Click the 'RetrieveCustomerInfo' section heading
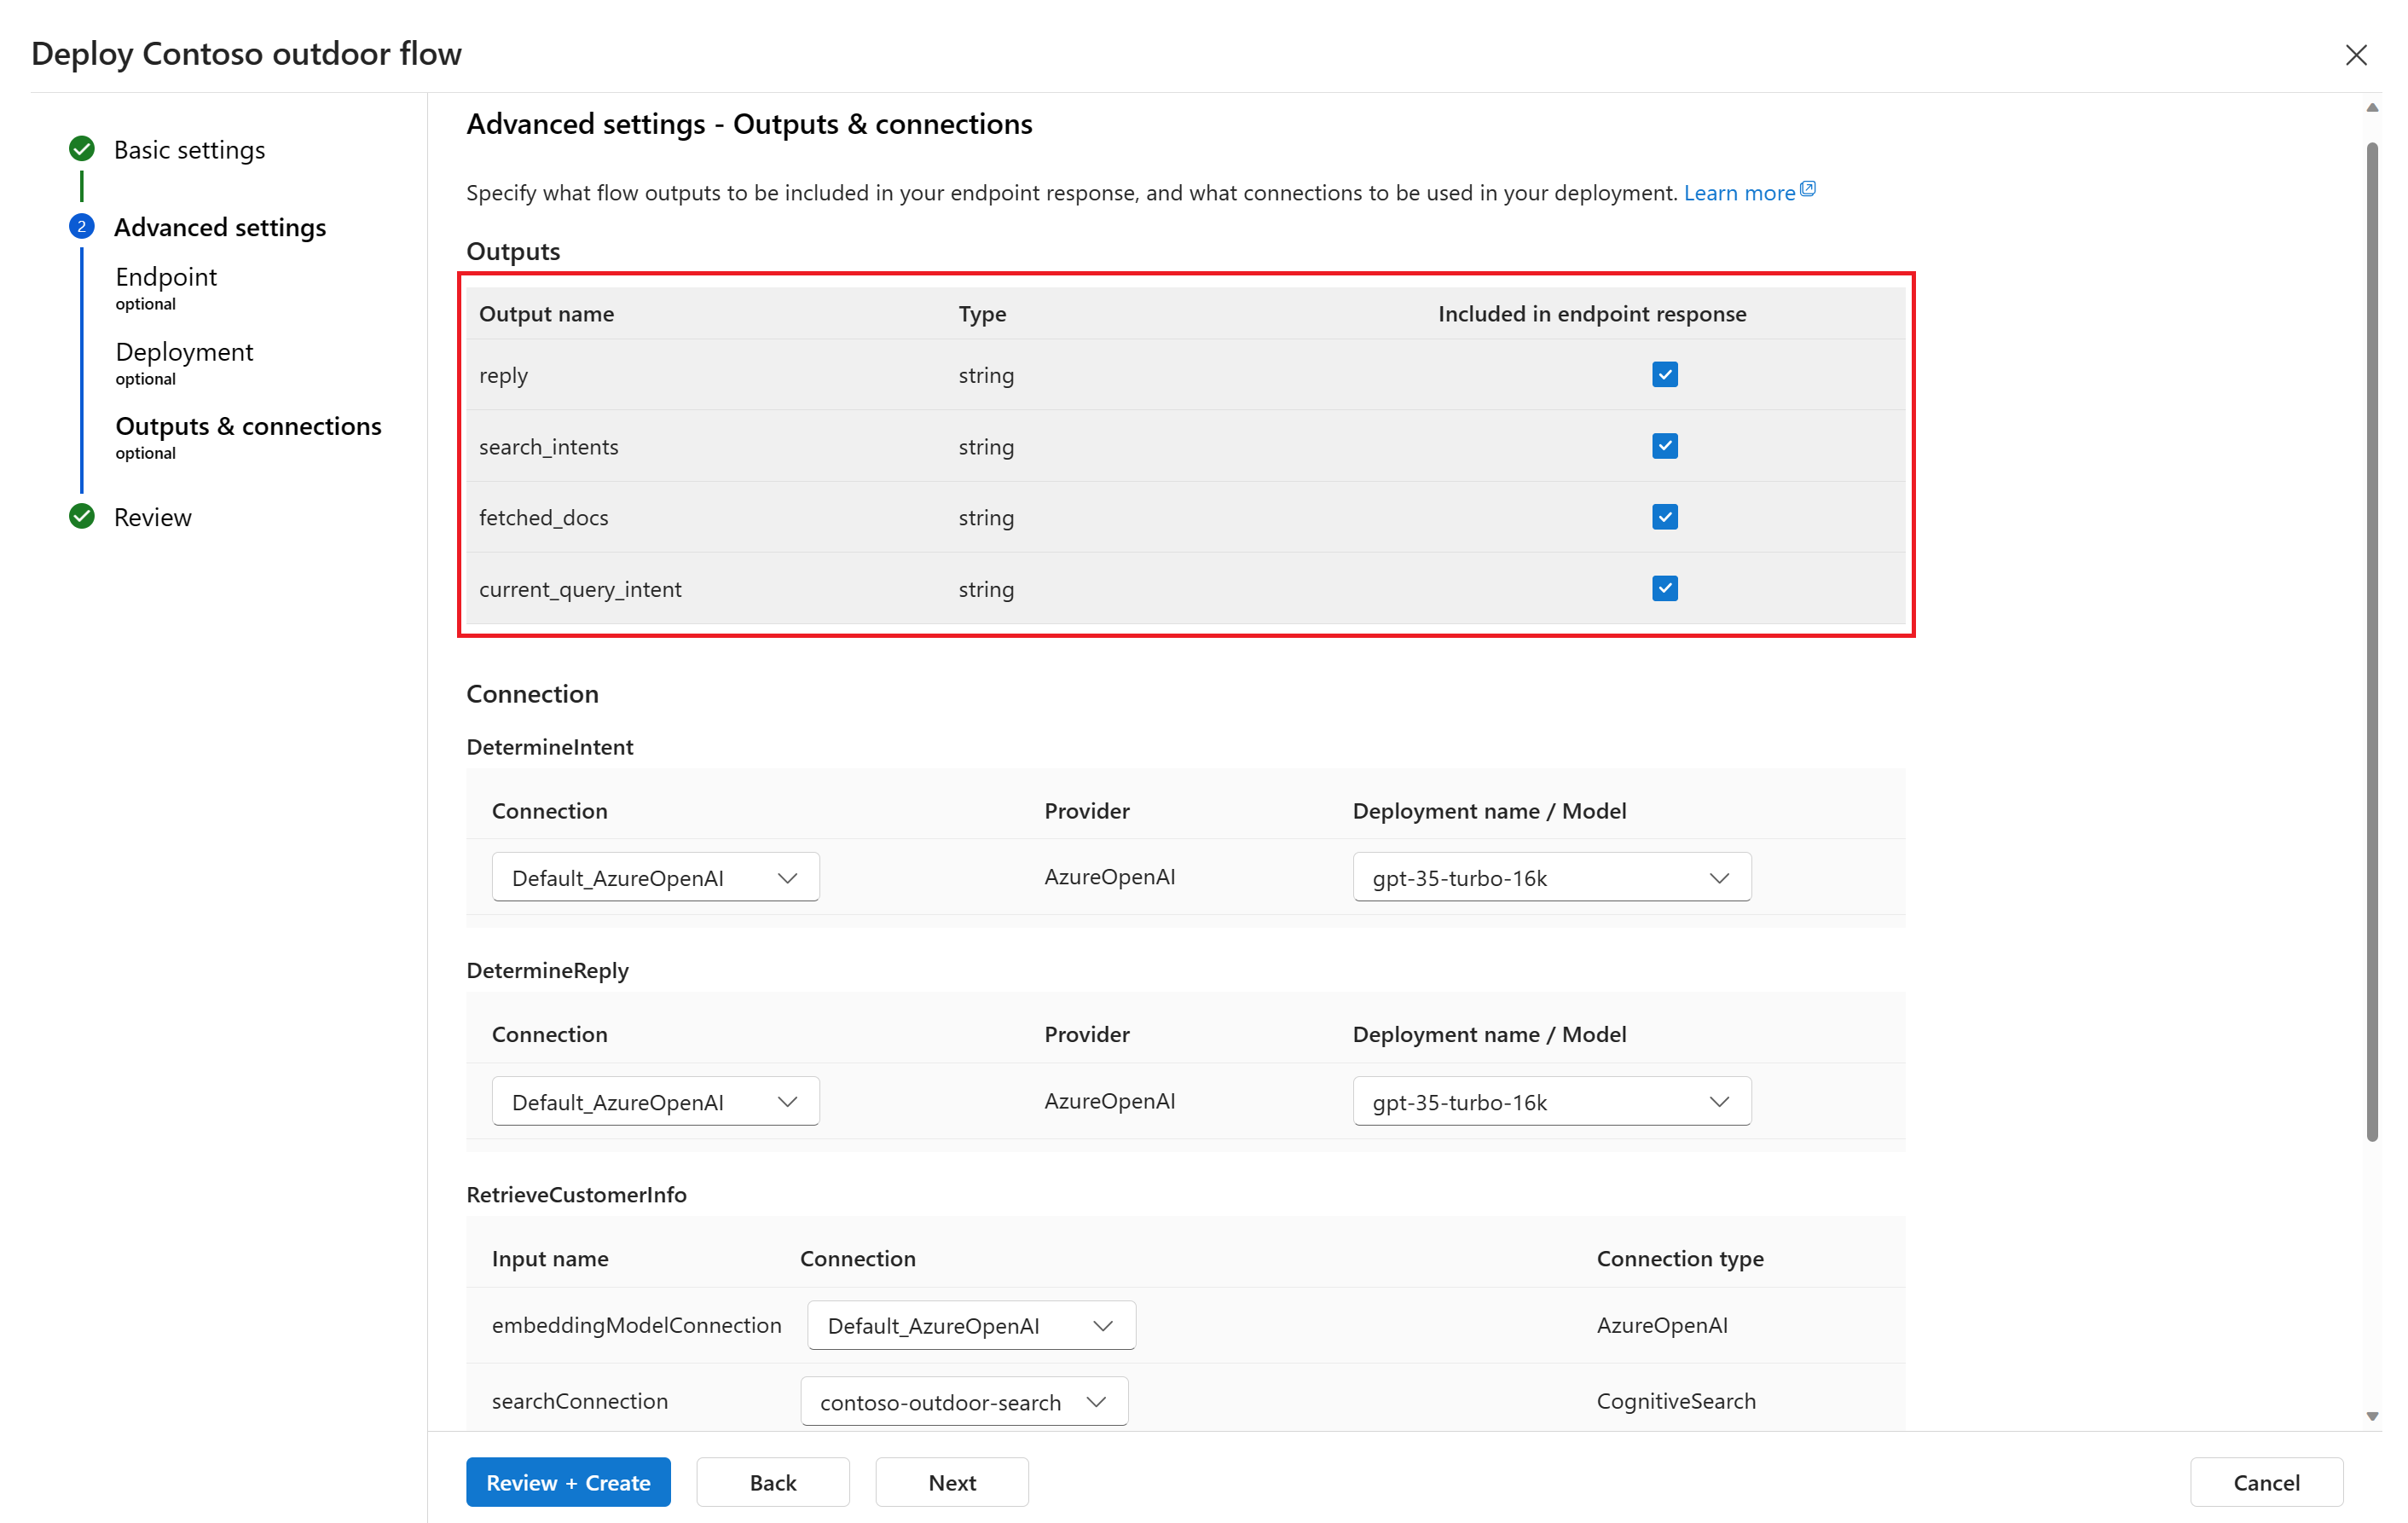Image resolution: width=2408 pixels, height=1523 pixels. pyautogui.click(x=576, y=1194)
